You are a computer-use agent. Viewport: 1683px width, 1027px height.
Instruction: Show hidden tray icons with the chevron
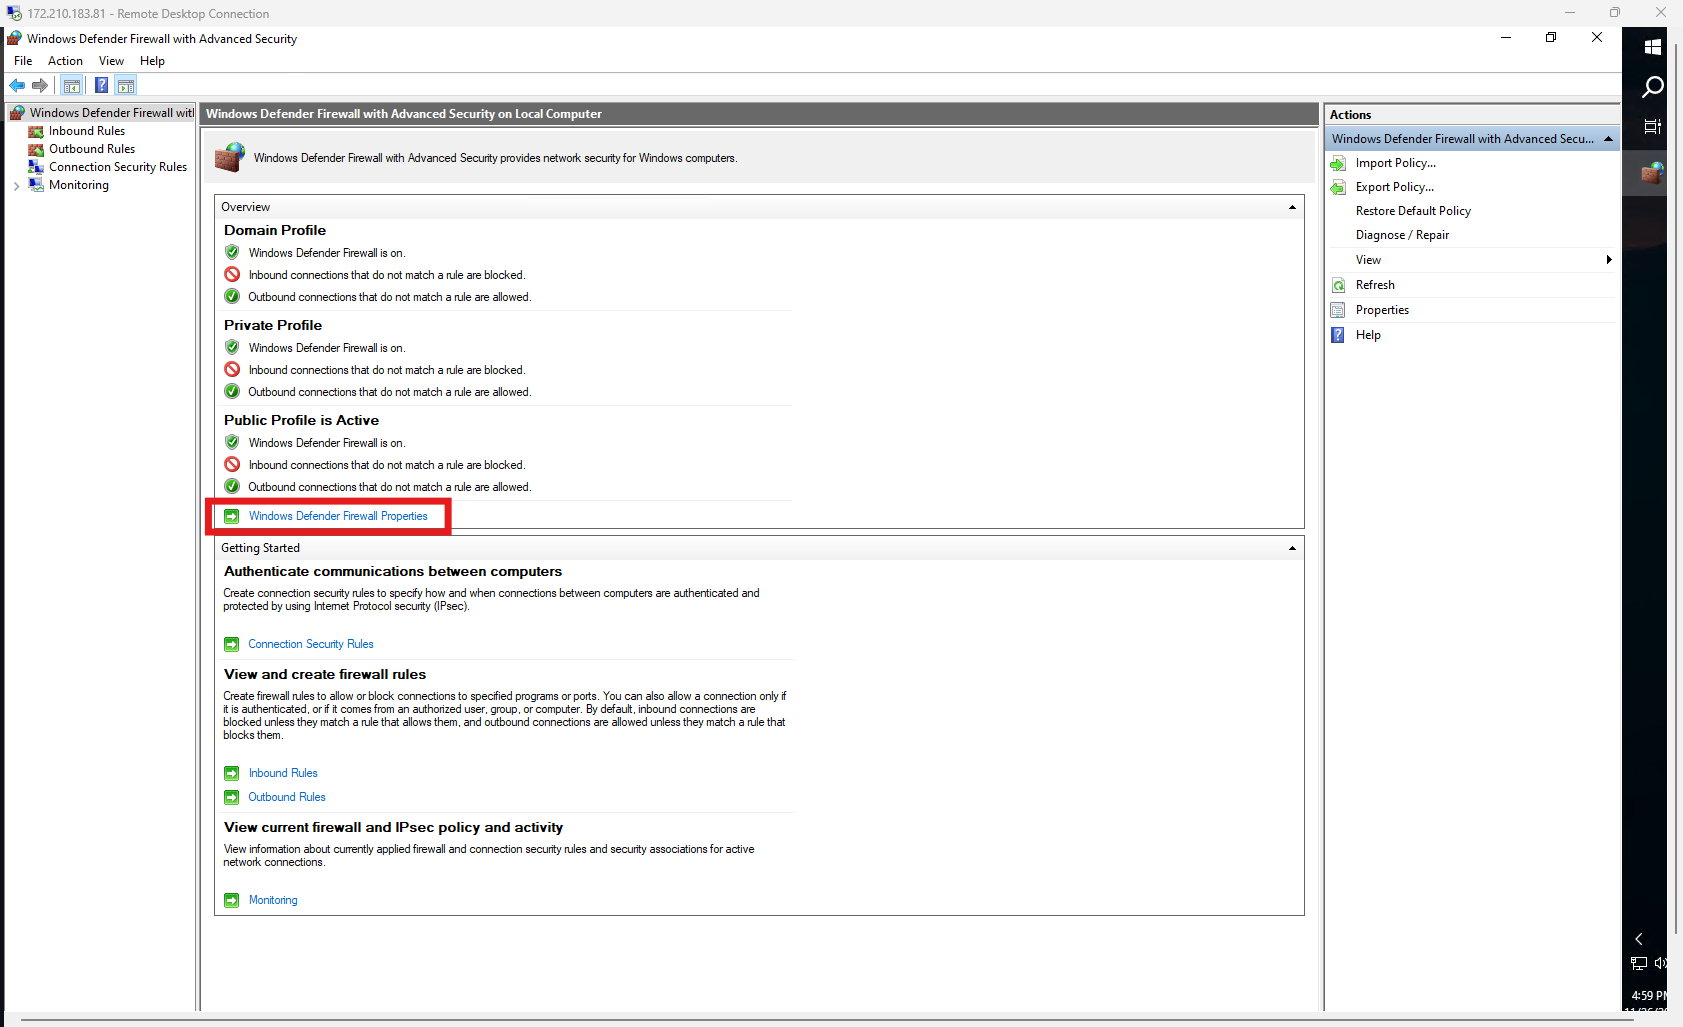pos(1639,939)
